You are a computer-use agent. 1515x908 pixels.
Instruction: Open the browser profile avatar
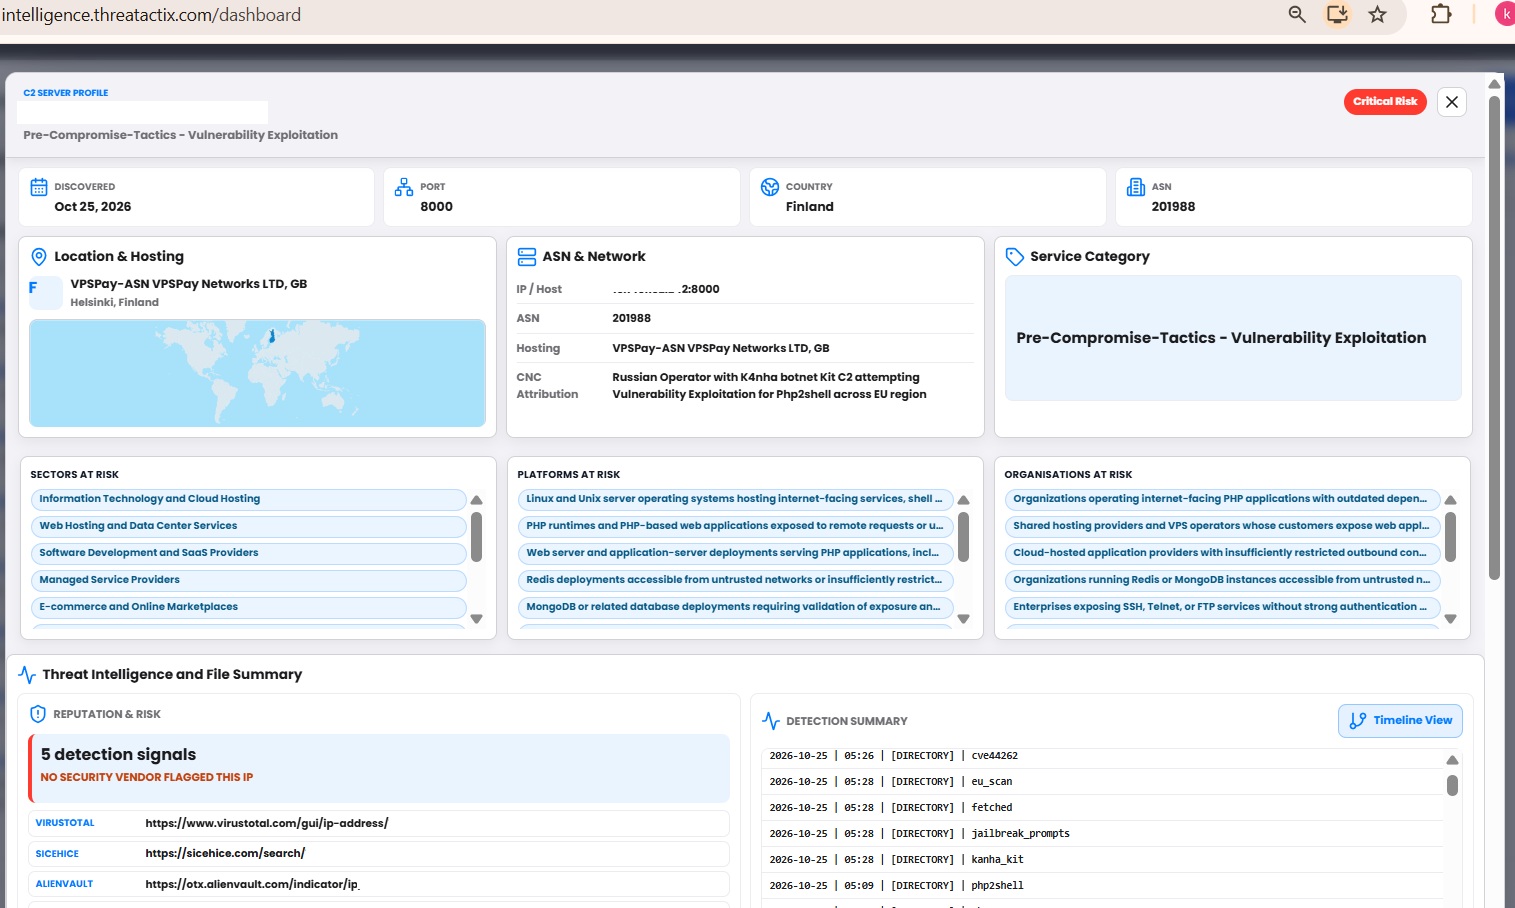[x=1504, y=14]
